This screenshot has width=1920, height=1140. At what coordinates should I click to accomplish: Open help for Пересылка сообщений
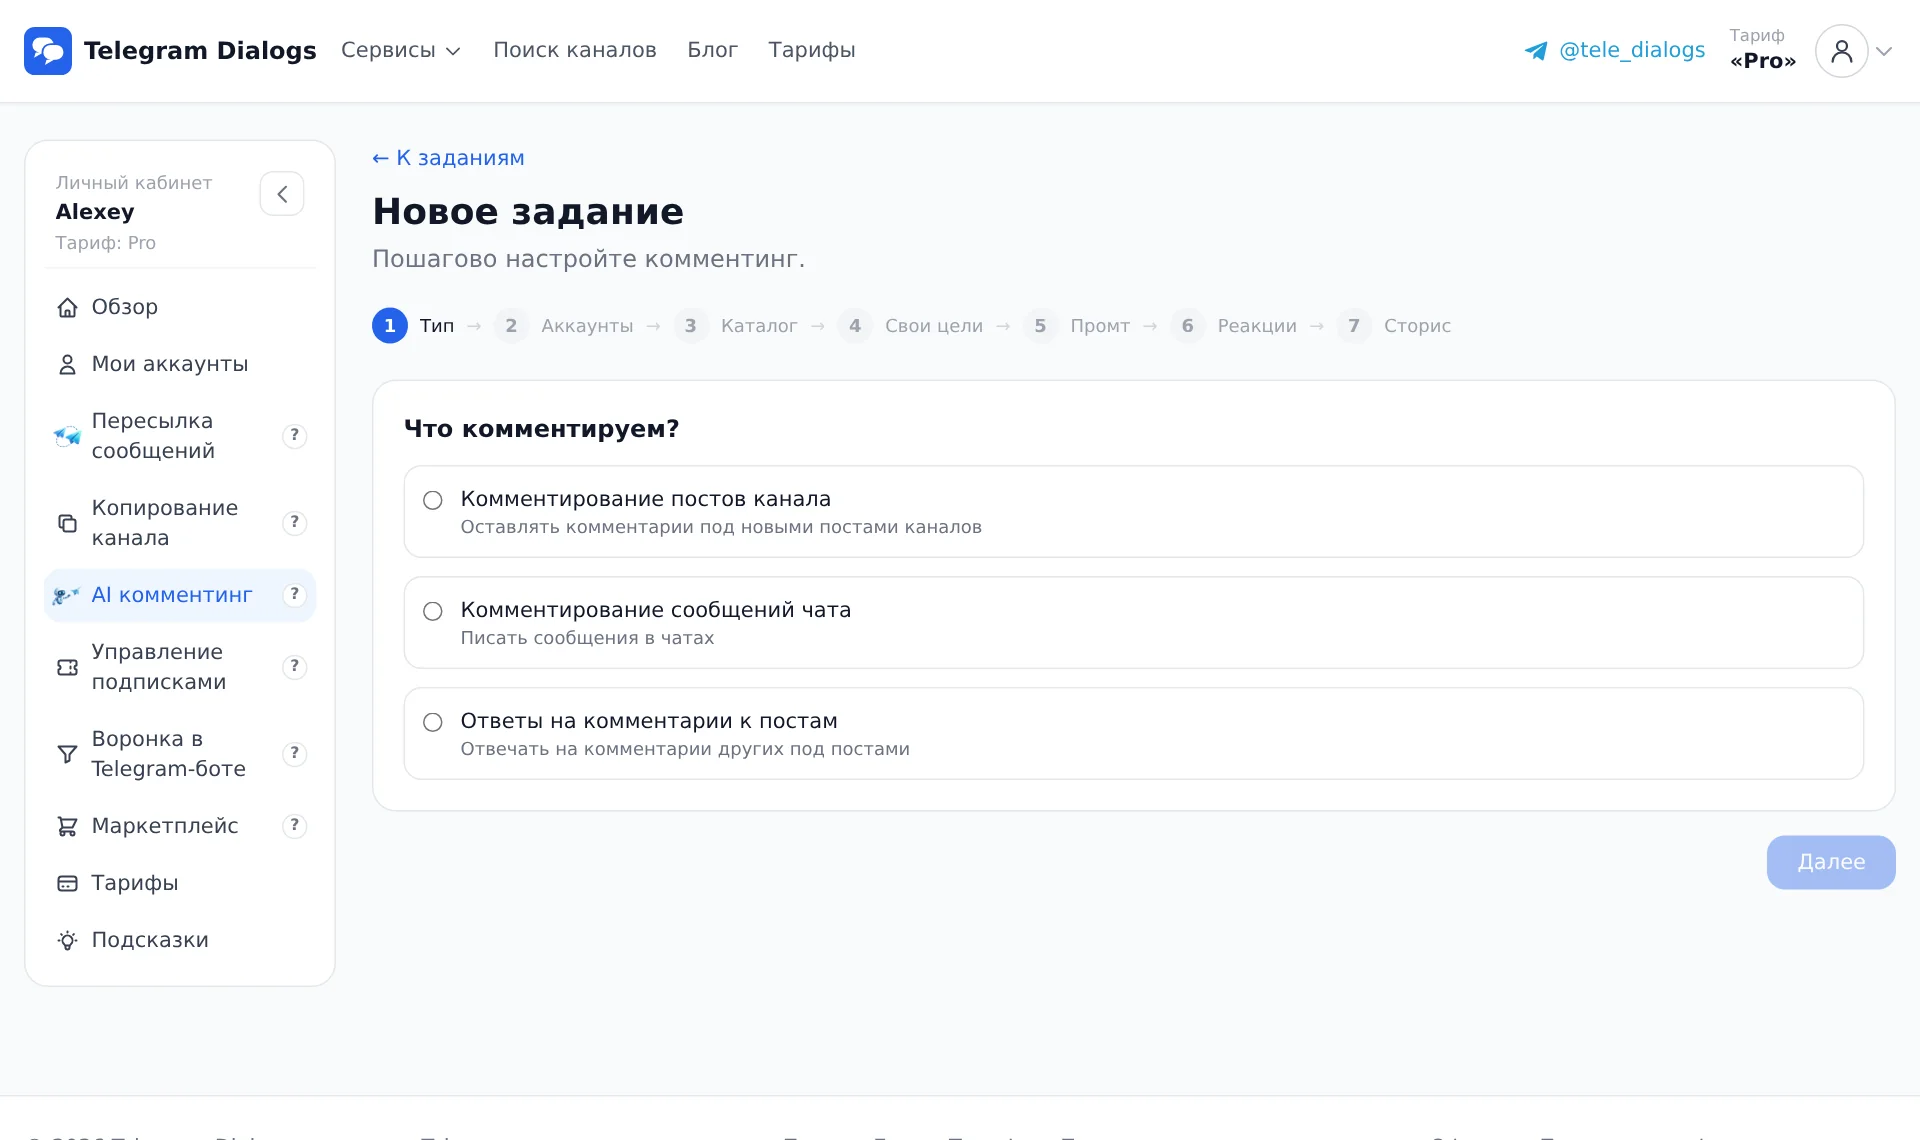pos(294,435)
